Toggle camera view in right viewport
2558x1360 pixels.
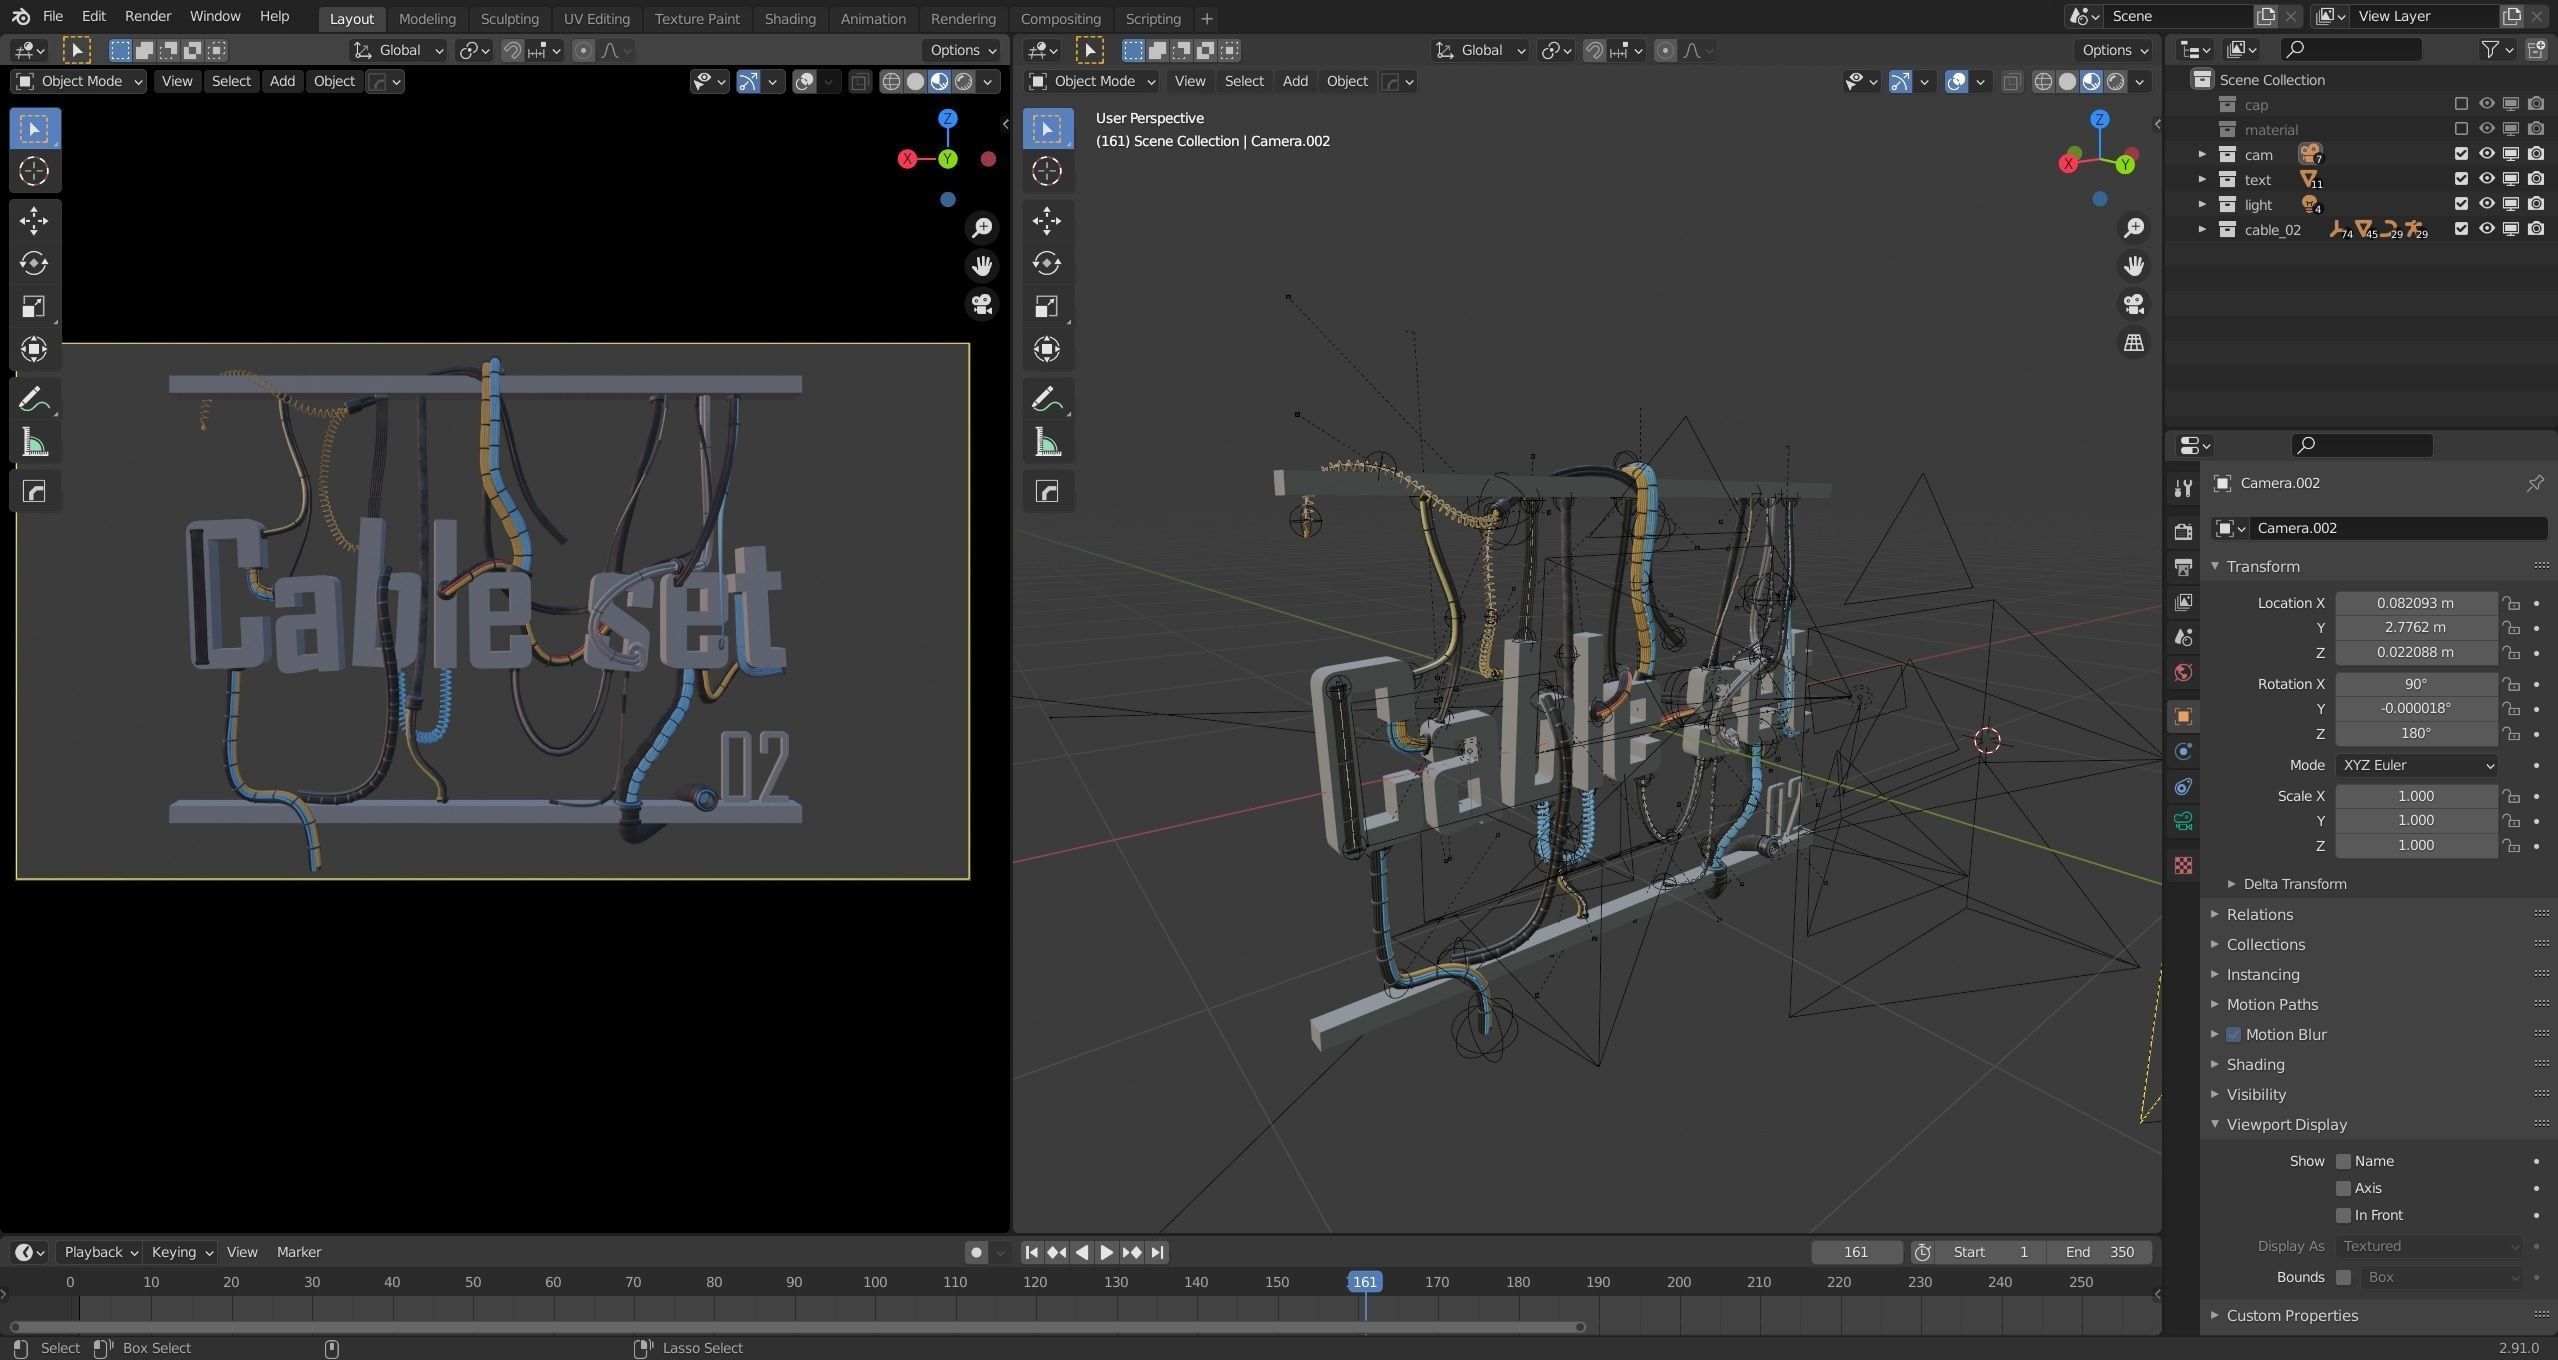pos(2133,304)
